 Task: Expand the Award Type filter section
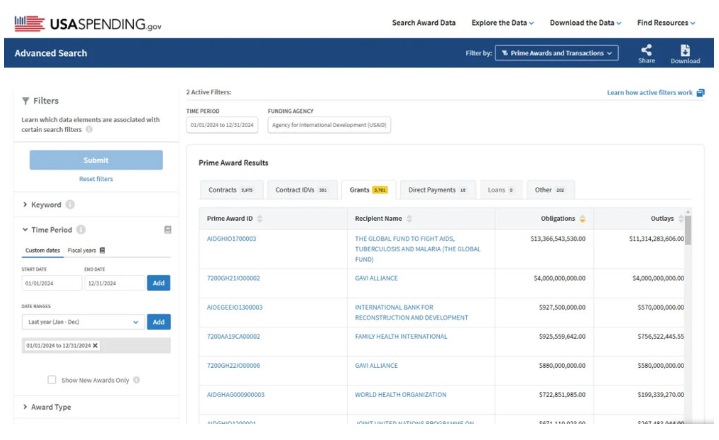pos(25,407)
